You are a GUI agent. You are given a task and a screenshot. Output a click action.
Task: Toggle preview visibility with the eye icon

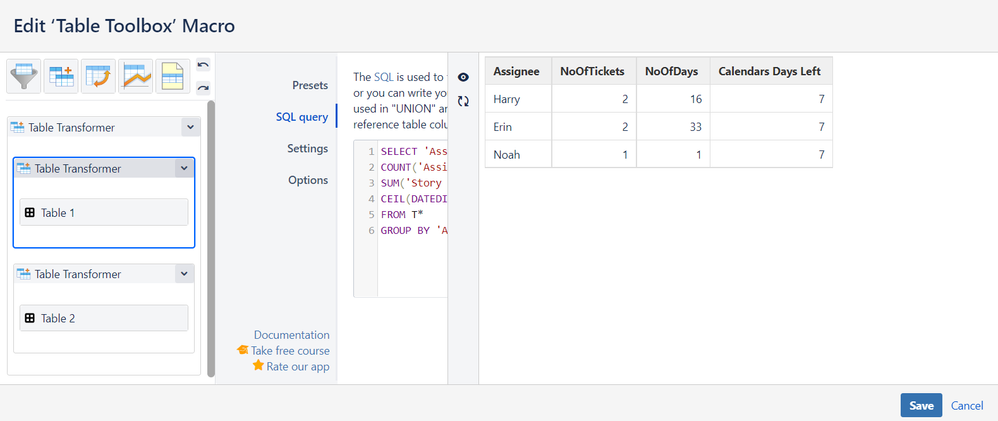click(463, 77)
